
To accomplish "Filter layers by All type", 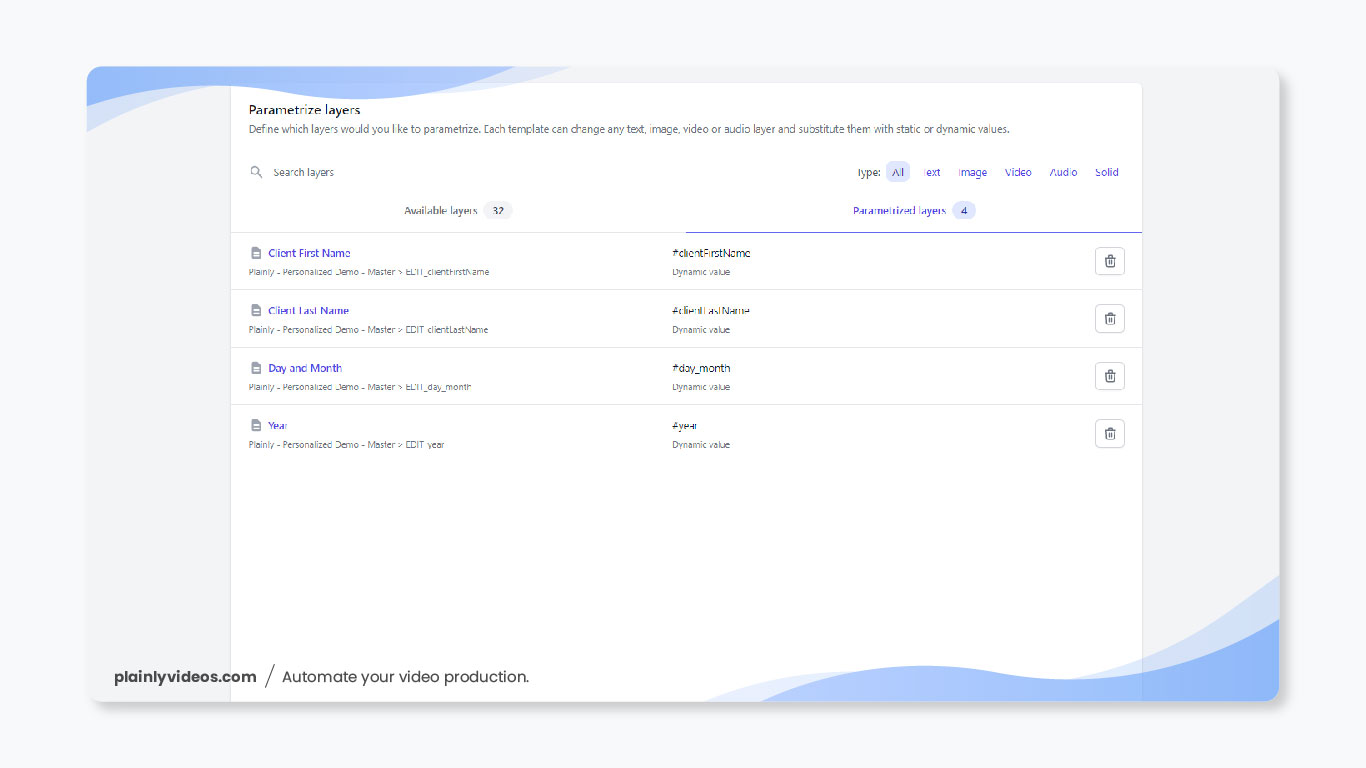I will (x=898, y=172).
